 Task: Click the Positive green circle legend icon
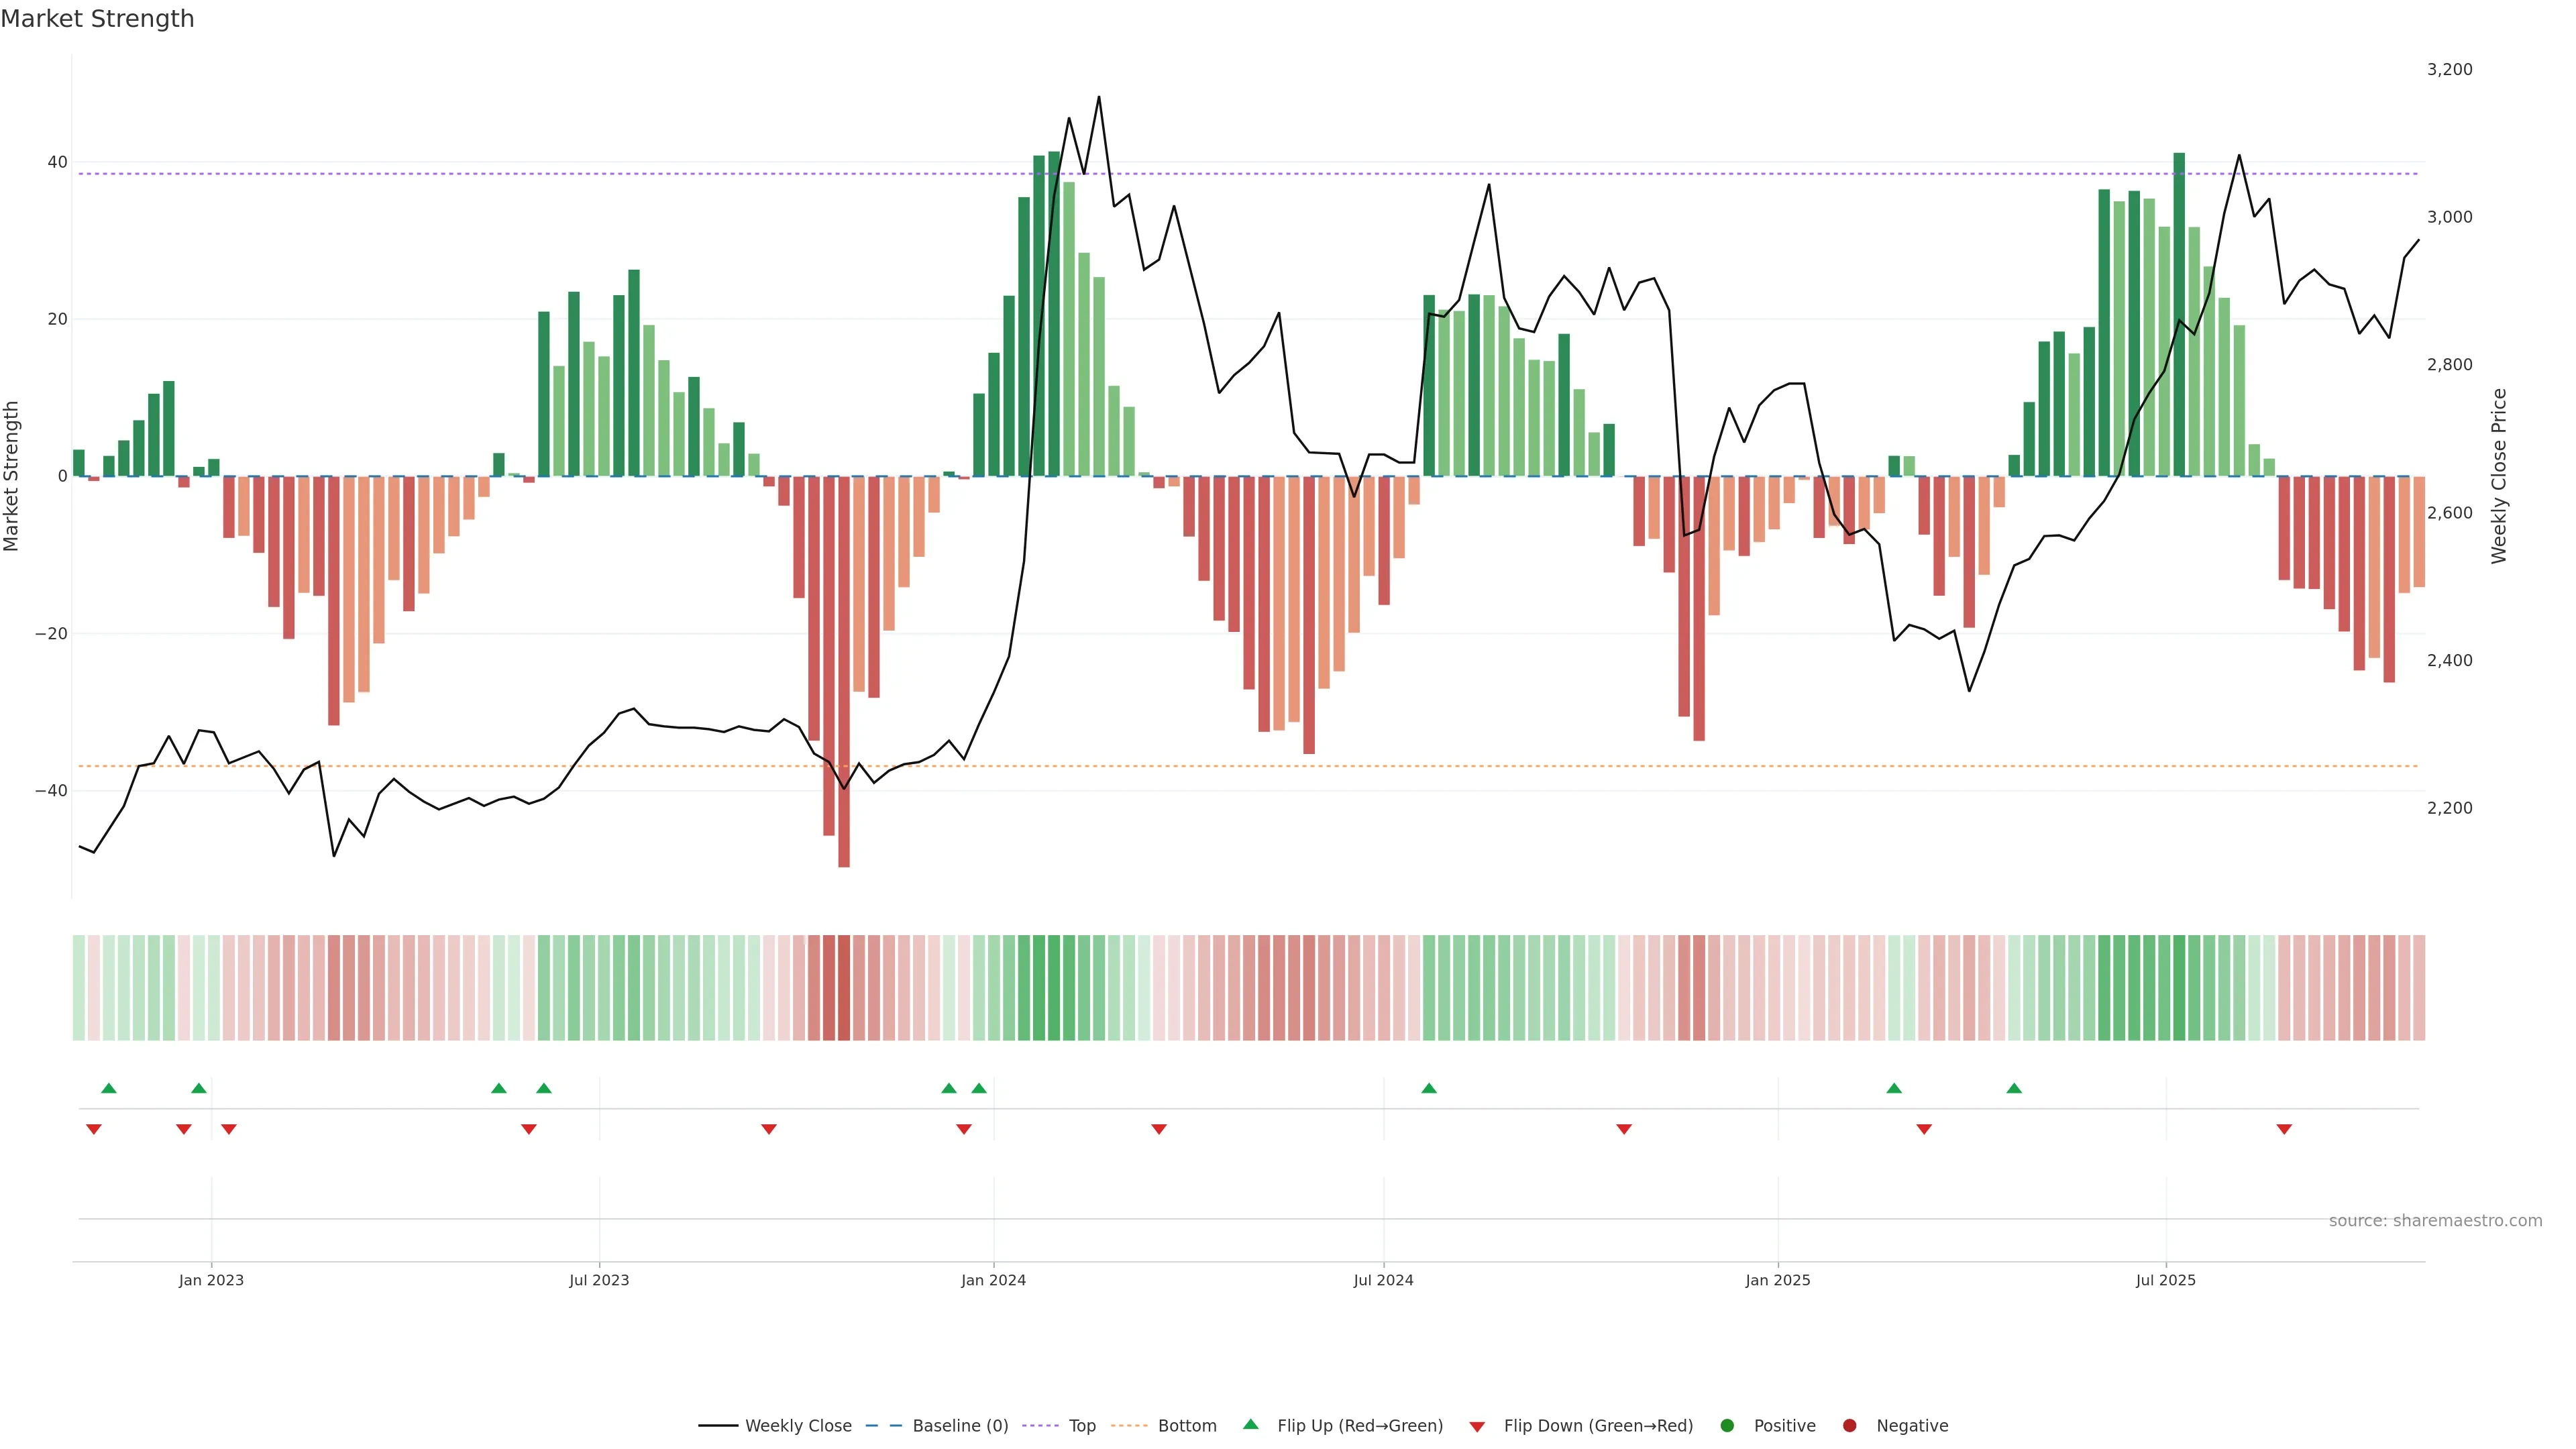1727,1426
